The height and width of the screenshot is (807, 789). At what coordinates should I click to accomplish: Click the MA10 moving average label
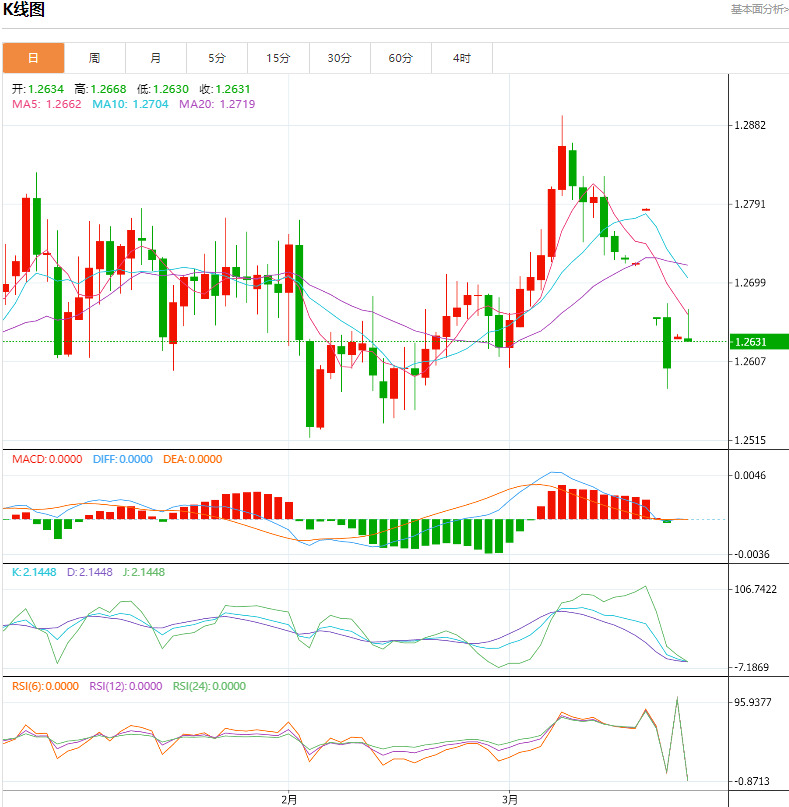[129, 104]
